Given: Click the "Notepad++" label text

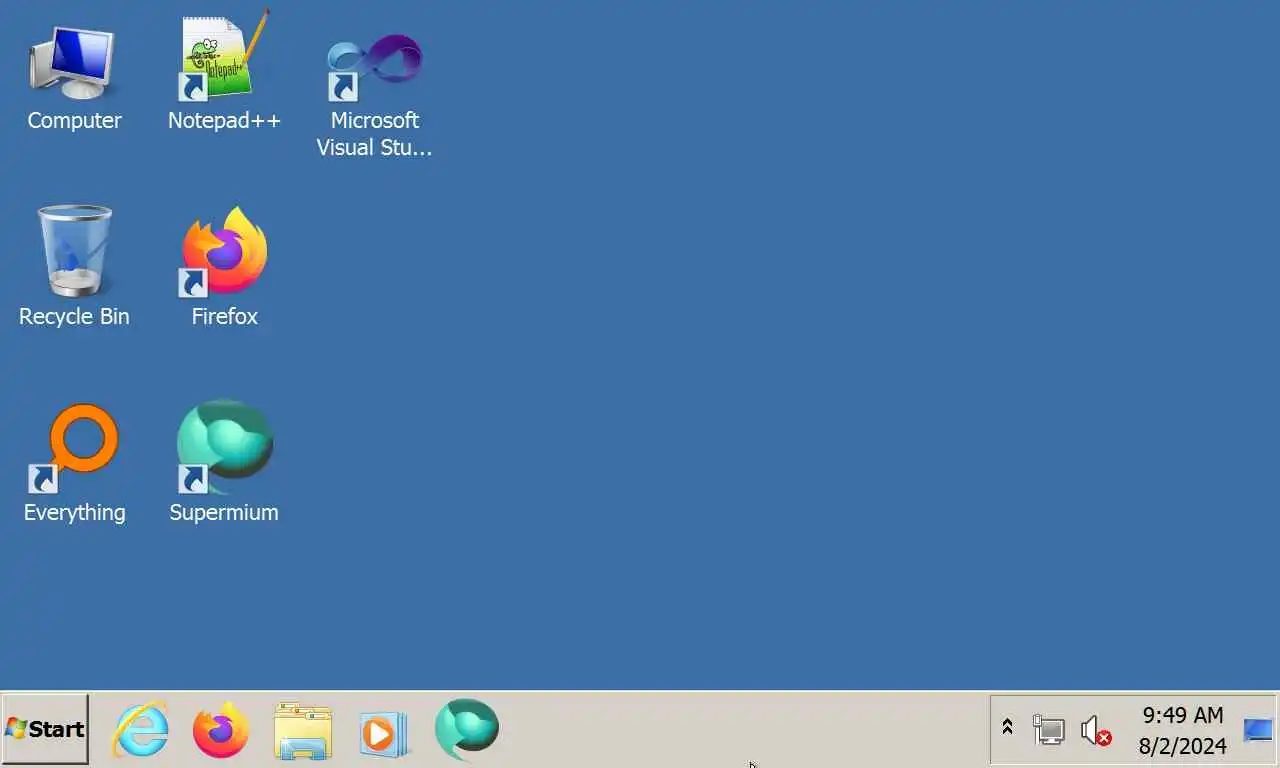Looking at the screenshot, I should coord(224,121).
